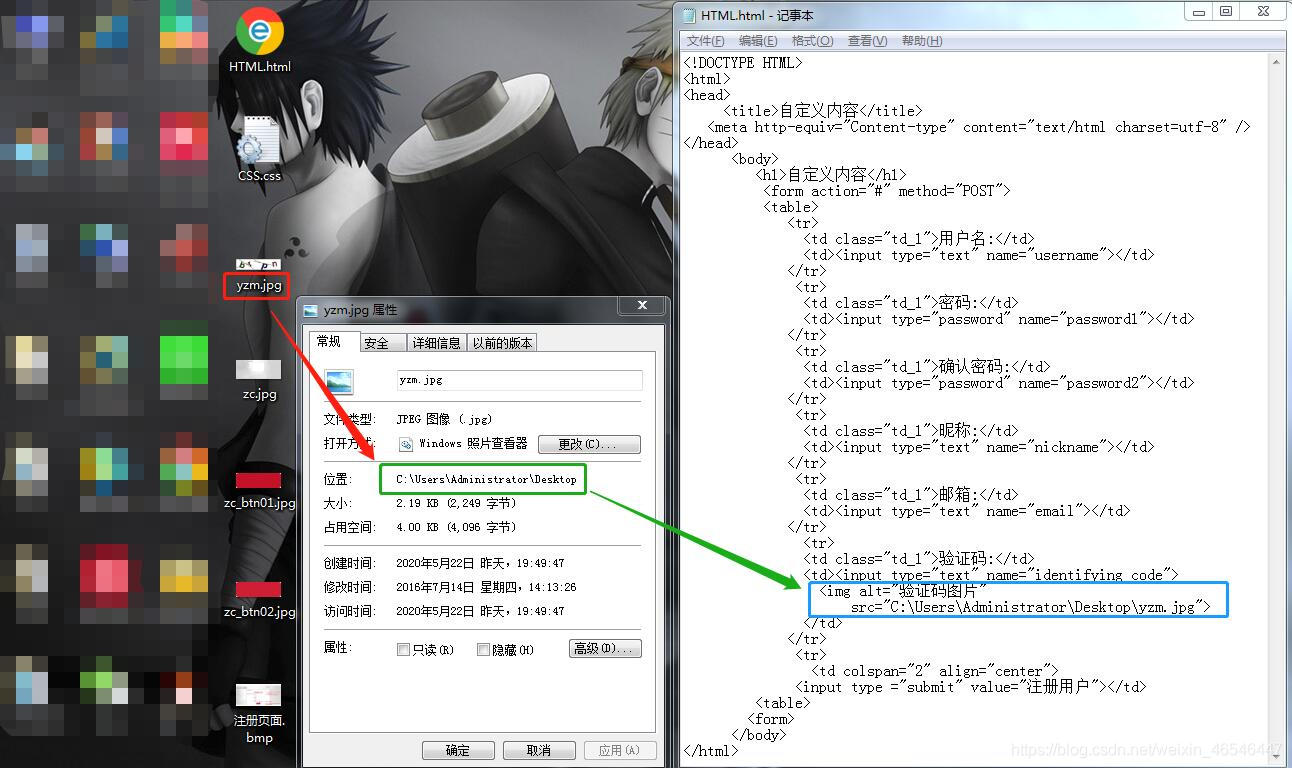The image size is (1292, 768).
Task: Click the <h1>自定义内容</h1> line
Action: (x=831, y=175)
